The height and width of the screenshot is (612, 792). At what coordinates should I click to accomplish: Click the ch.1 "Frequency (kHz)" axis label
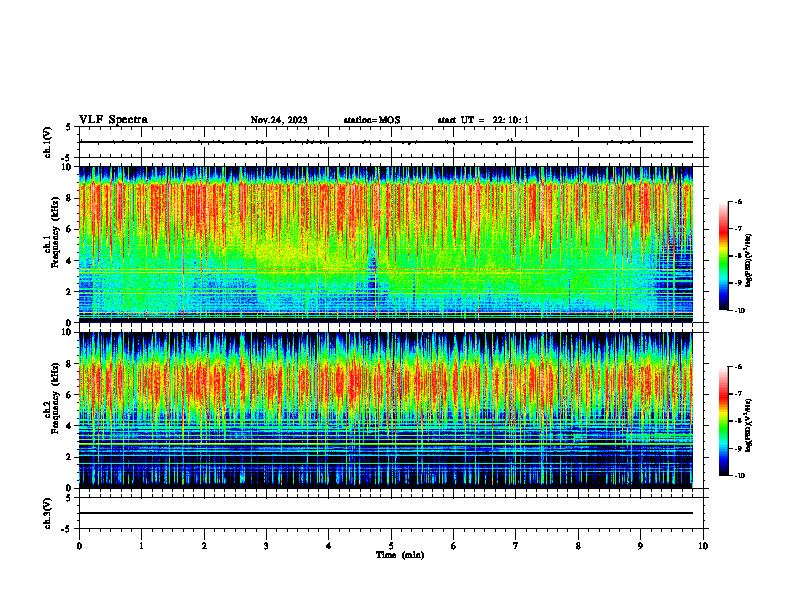[x=56, y=232]
